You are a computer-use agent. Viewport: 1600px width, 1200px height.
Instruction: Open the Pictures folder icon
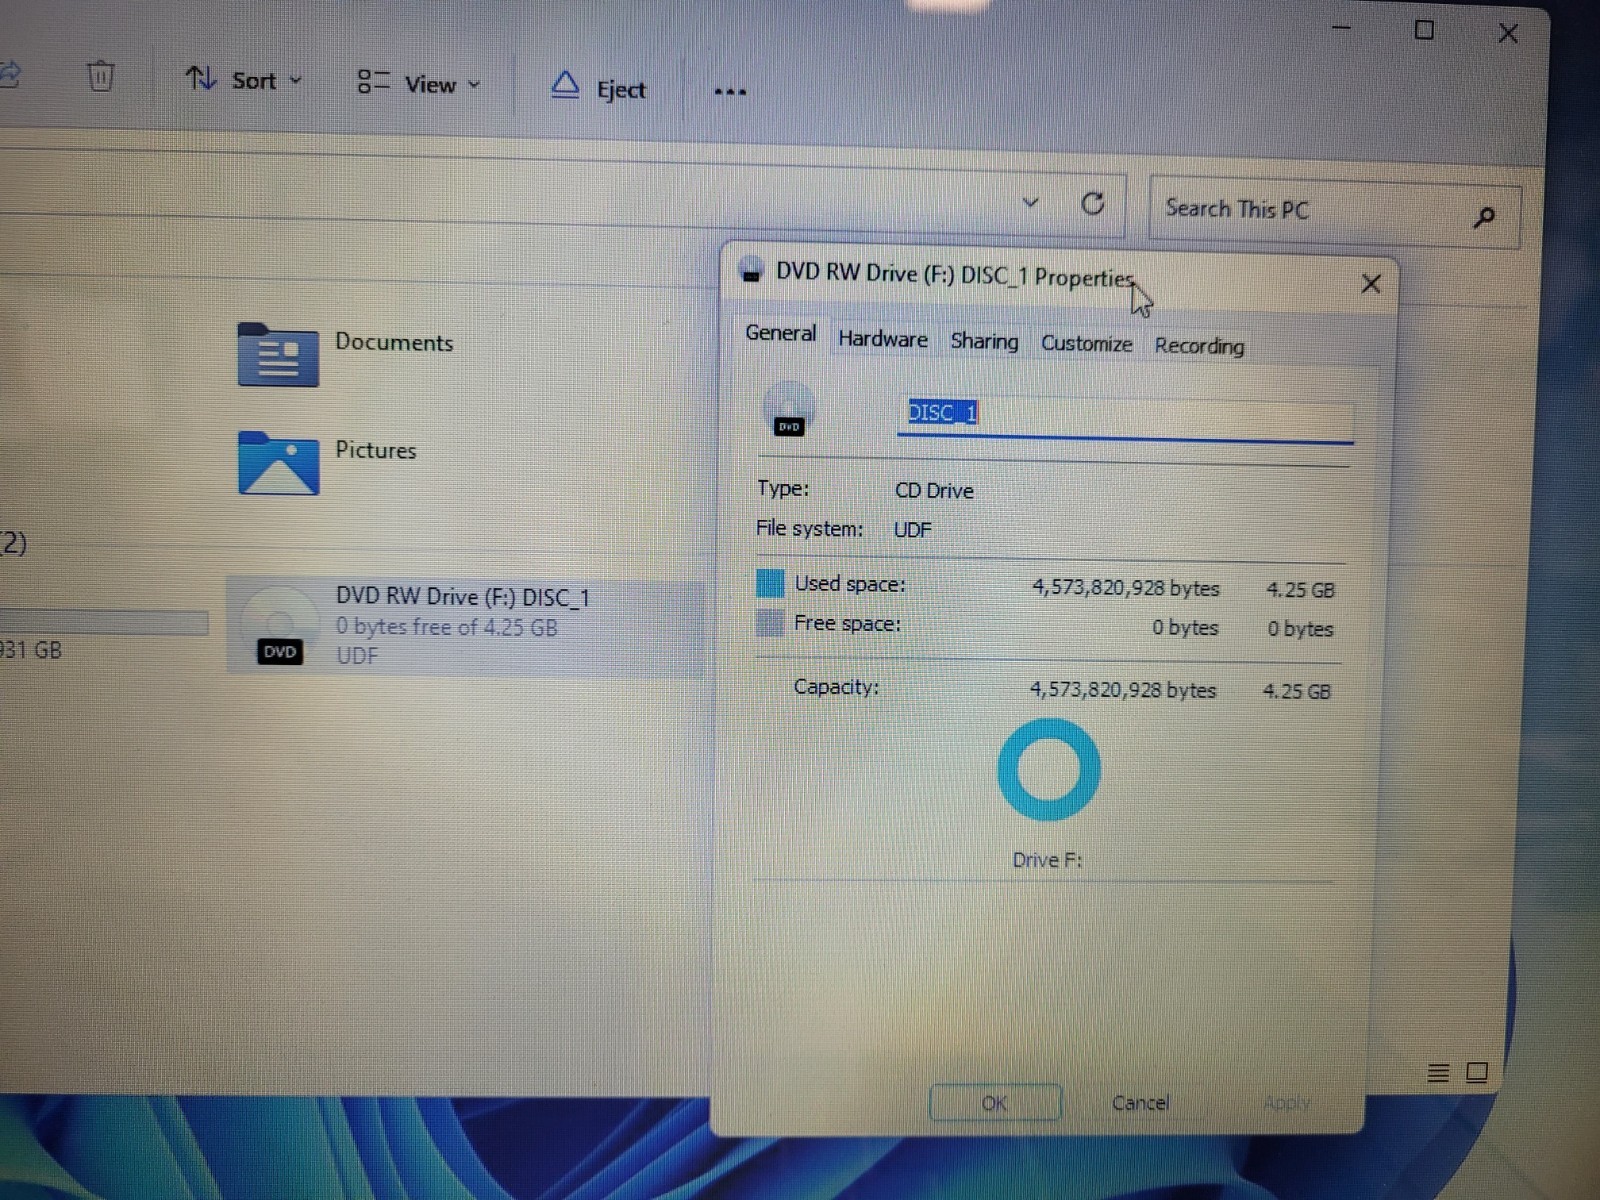[x=278, y=462]
